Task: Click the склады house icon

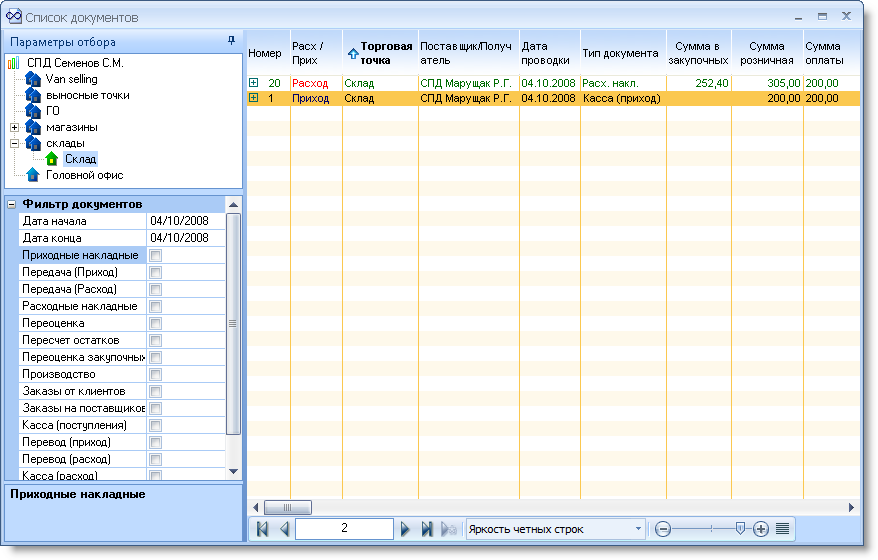Action: [x=33, y=143]
